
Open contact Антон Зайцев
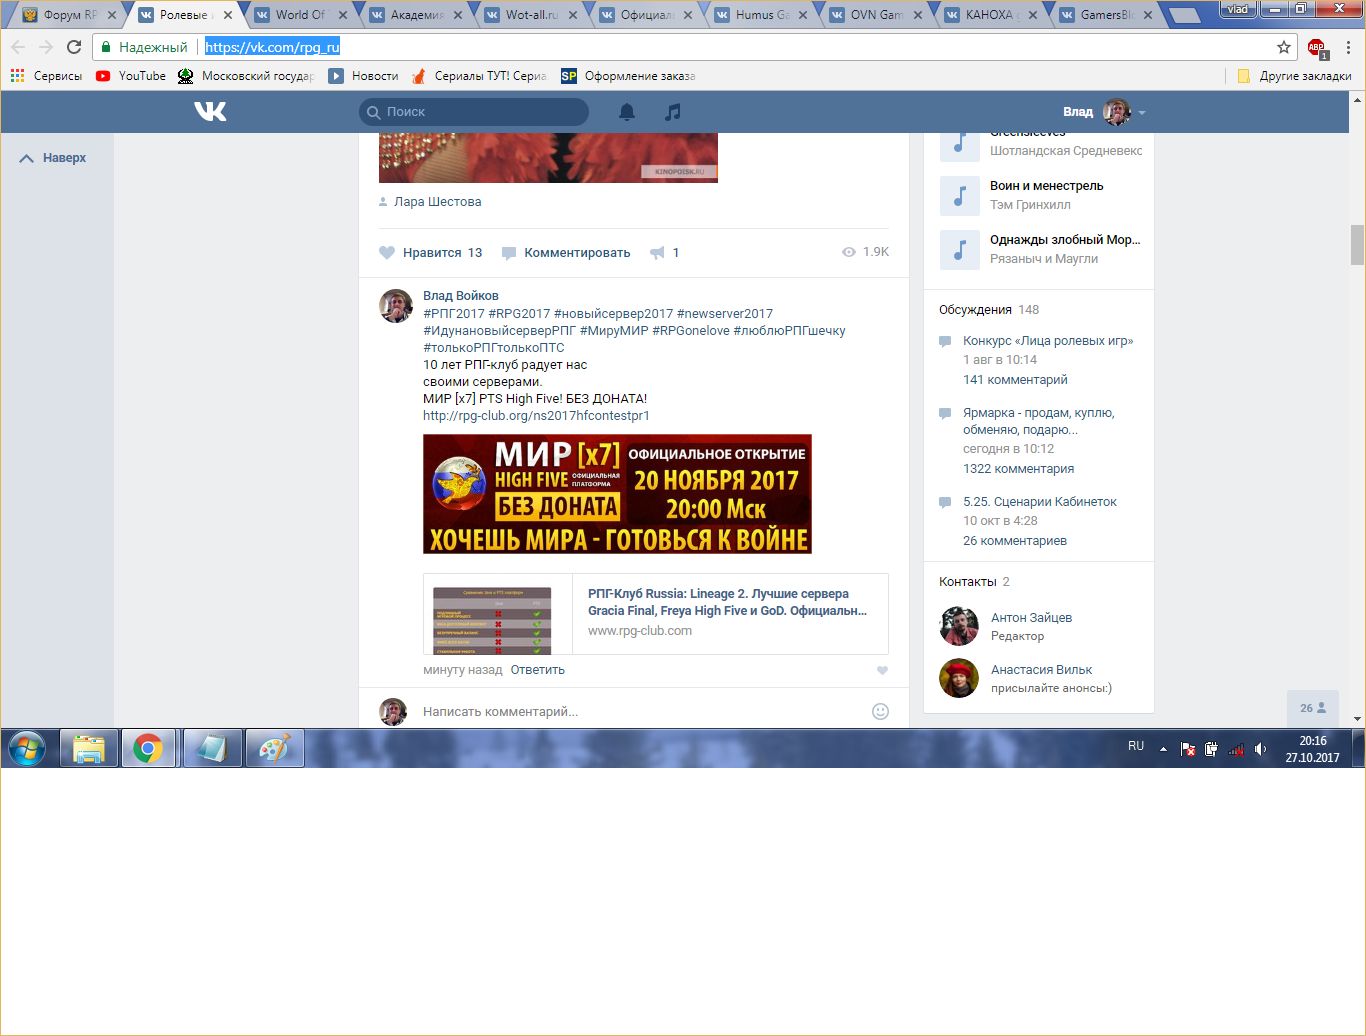(1031, 618)
